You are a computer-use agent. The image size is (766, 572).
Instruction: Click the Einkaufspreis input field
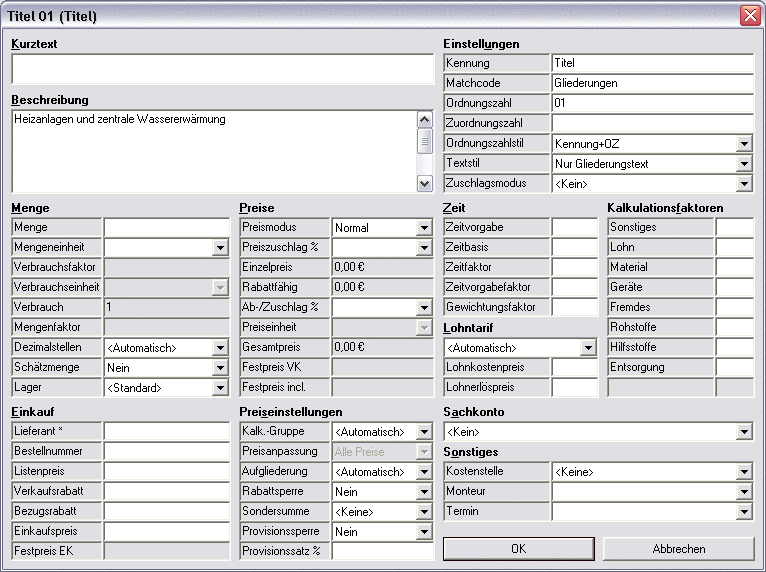167,531
